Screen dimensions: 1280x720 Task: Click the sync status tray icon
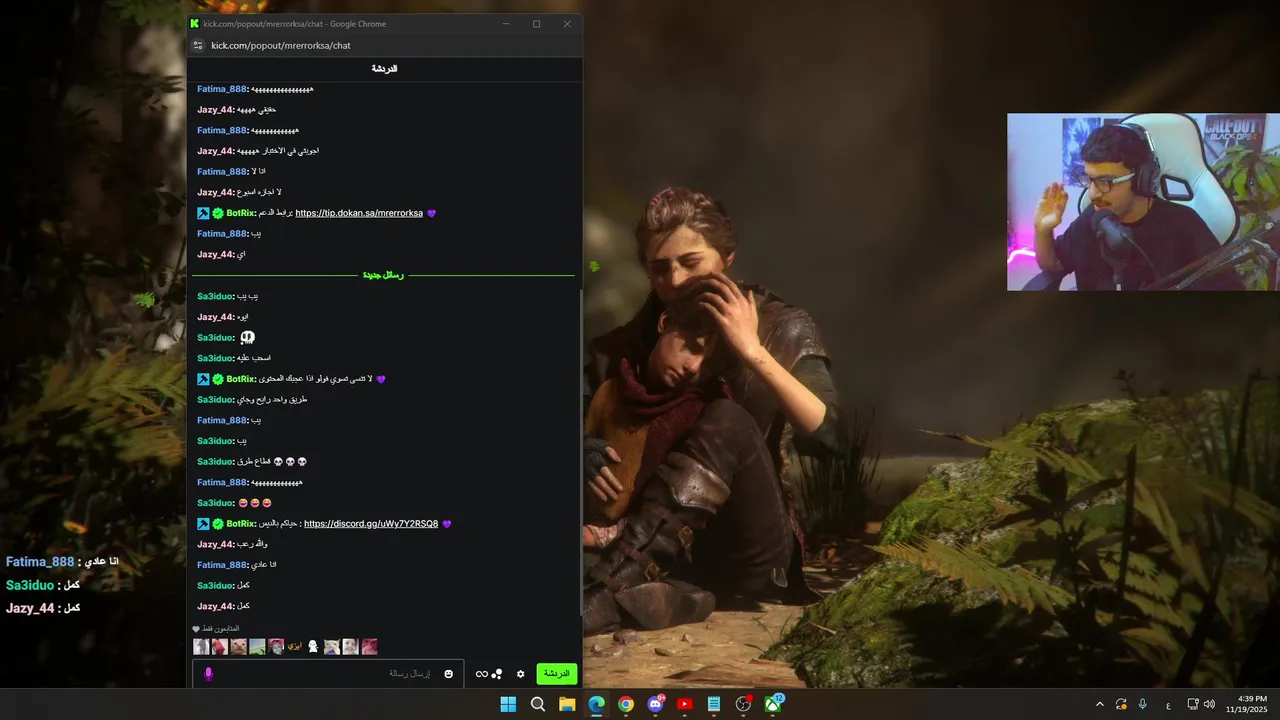[x=1121, y=704]
